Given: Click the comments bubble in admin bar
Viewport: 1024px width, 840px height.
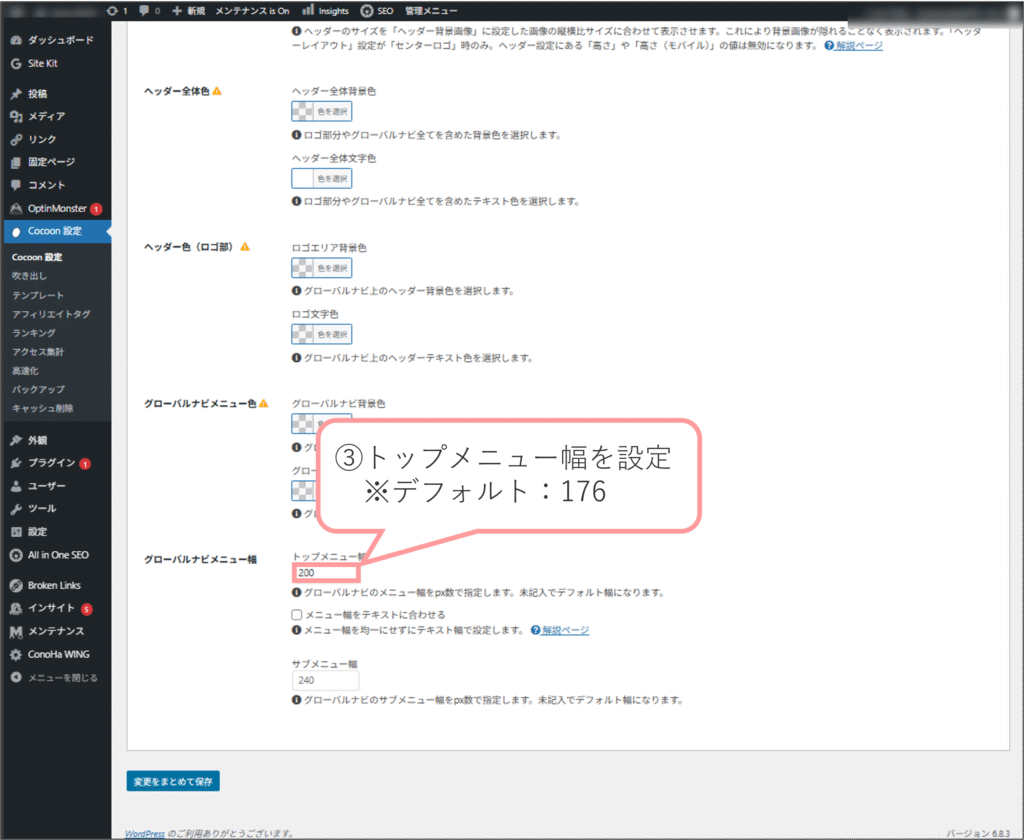Looking at the screenshot, I should pos(146,11).
